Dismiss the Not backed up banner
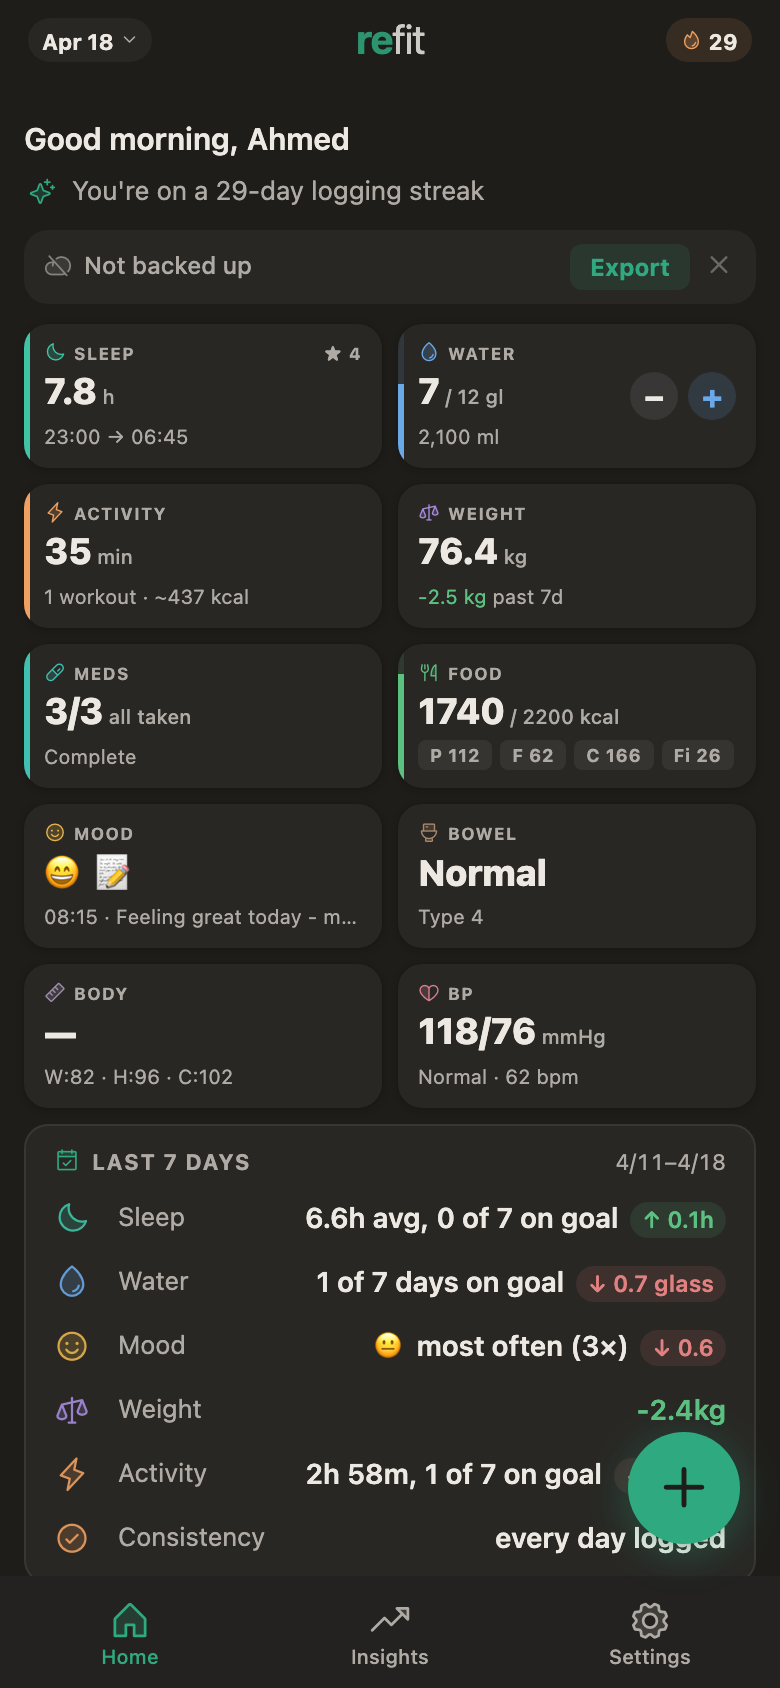Screen dimensions: 780x1688 tap(718, 265)
